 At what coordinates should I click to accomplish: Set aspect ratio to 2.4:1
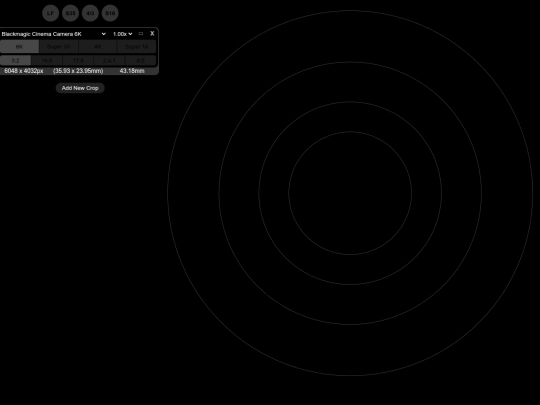(109, 60)
